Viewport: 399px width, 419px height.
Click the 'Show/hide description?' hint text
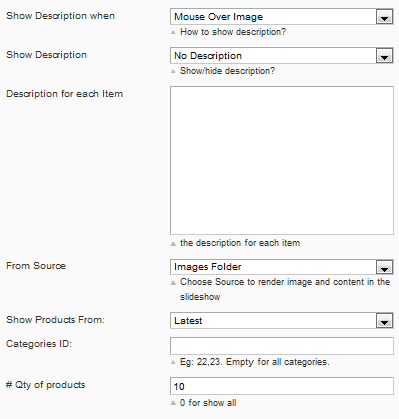click(227, 71)
